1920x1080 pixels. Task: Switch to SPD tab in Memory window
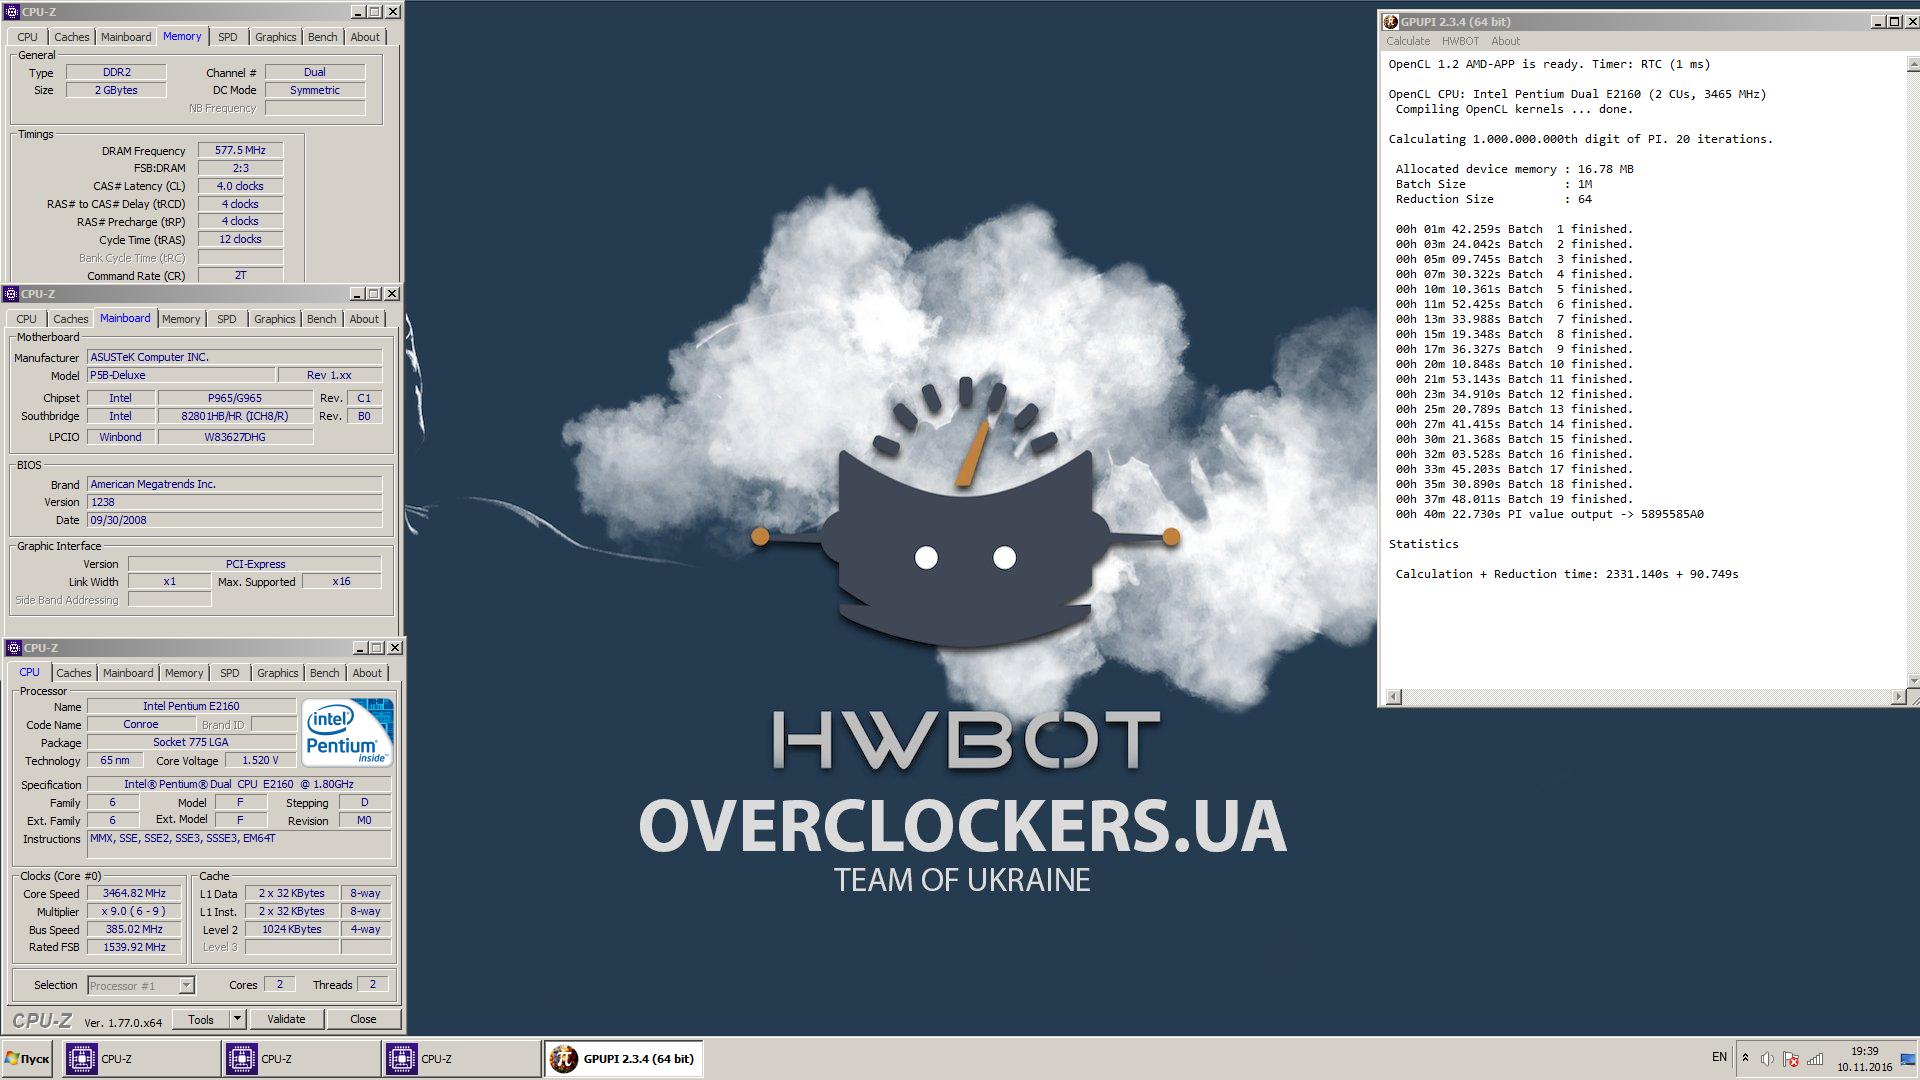228,37
